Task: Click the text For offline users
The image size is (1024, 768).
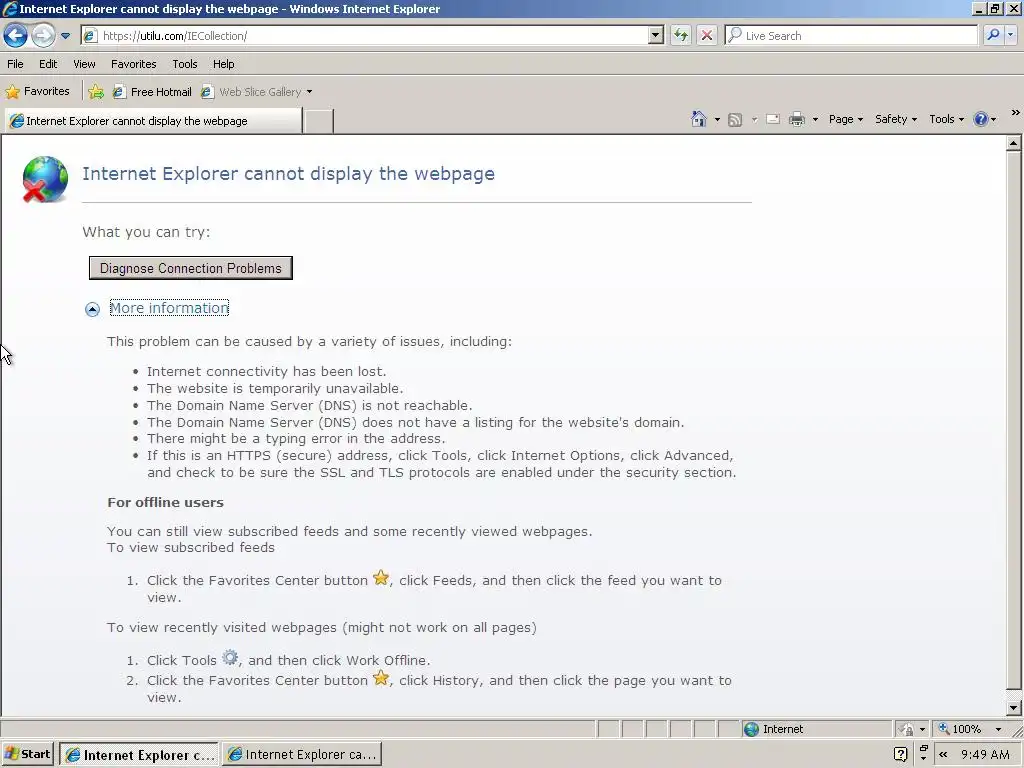Action: pyautogui.click(x=165, y=502)
